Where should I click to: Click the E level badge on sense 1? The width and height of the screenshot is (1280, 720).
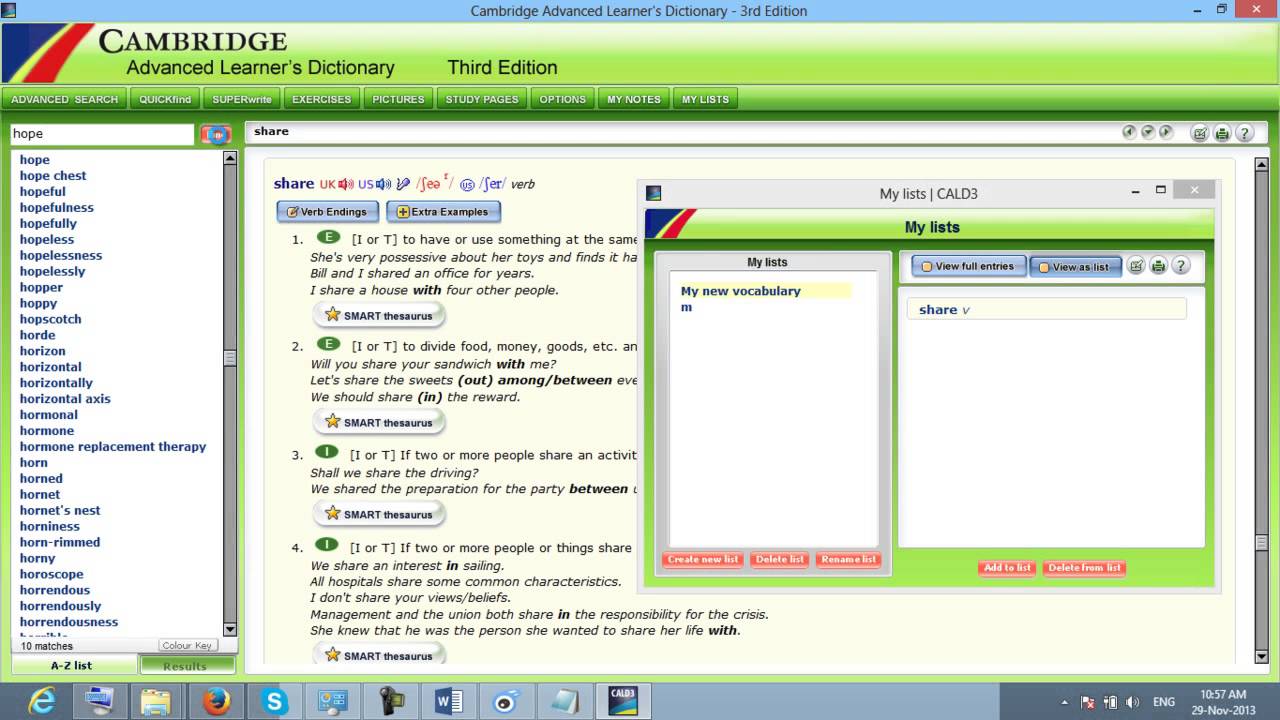click(328, 237)
